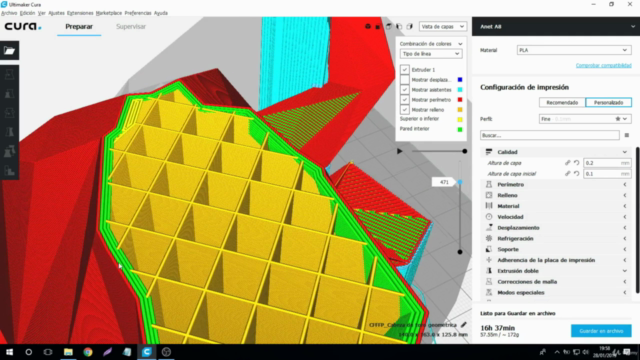This screenshot has height=360, width=640.
Task: Click Comprobar compatibilidad link
Action: 603,65
